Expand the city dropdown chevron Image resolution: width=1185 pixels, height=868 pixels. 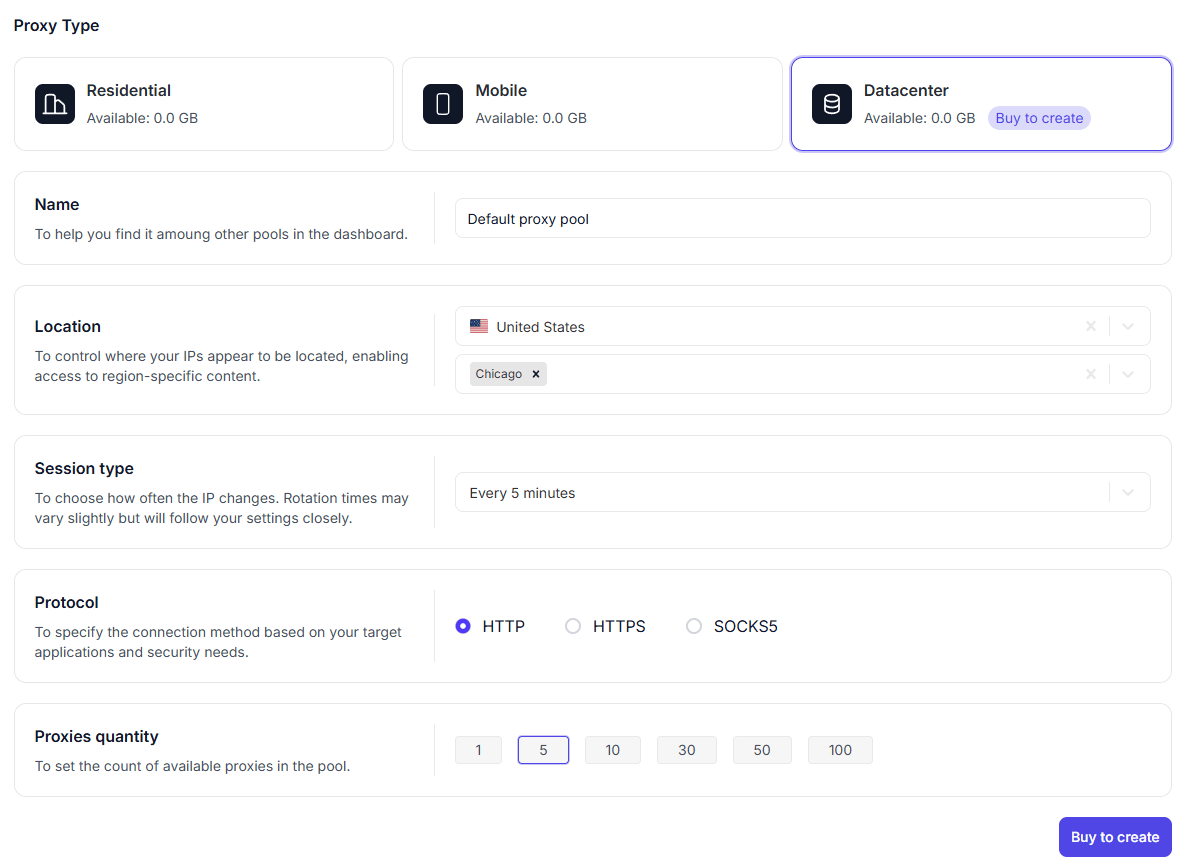(1128, 374)
